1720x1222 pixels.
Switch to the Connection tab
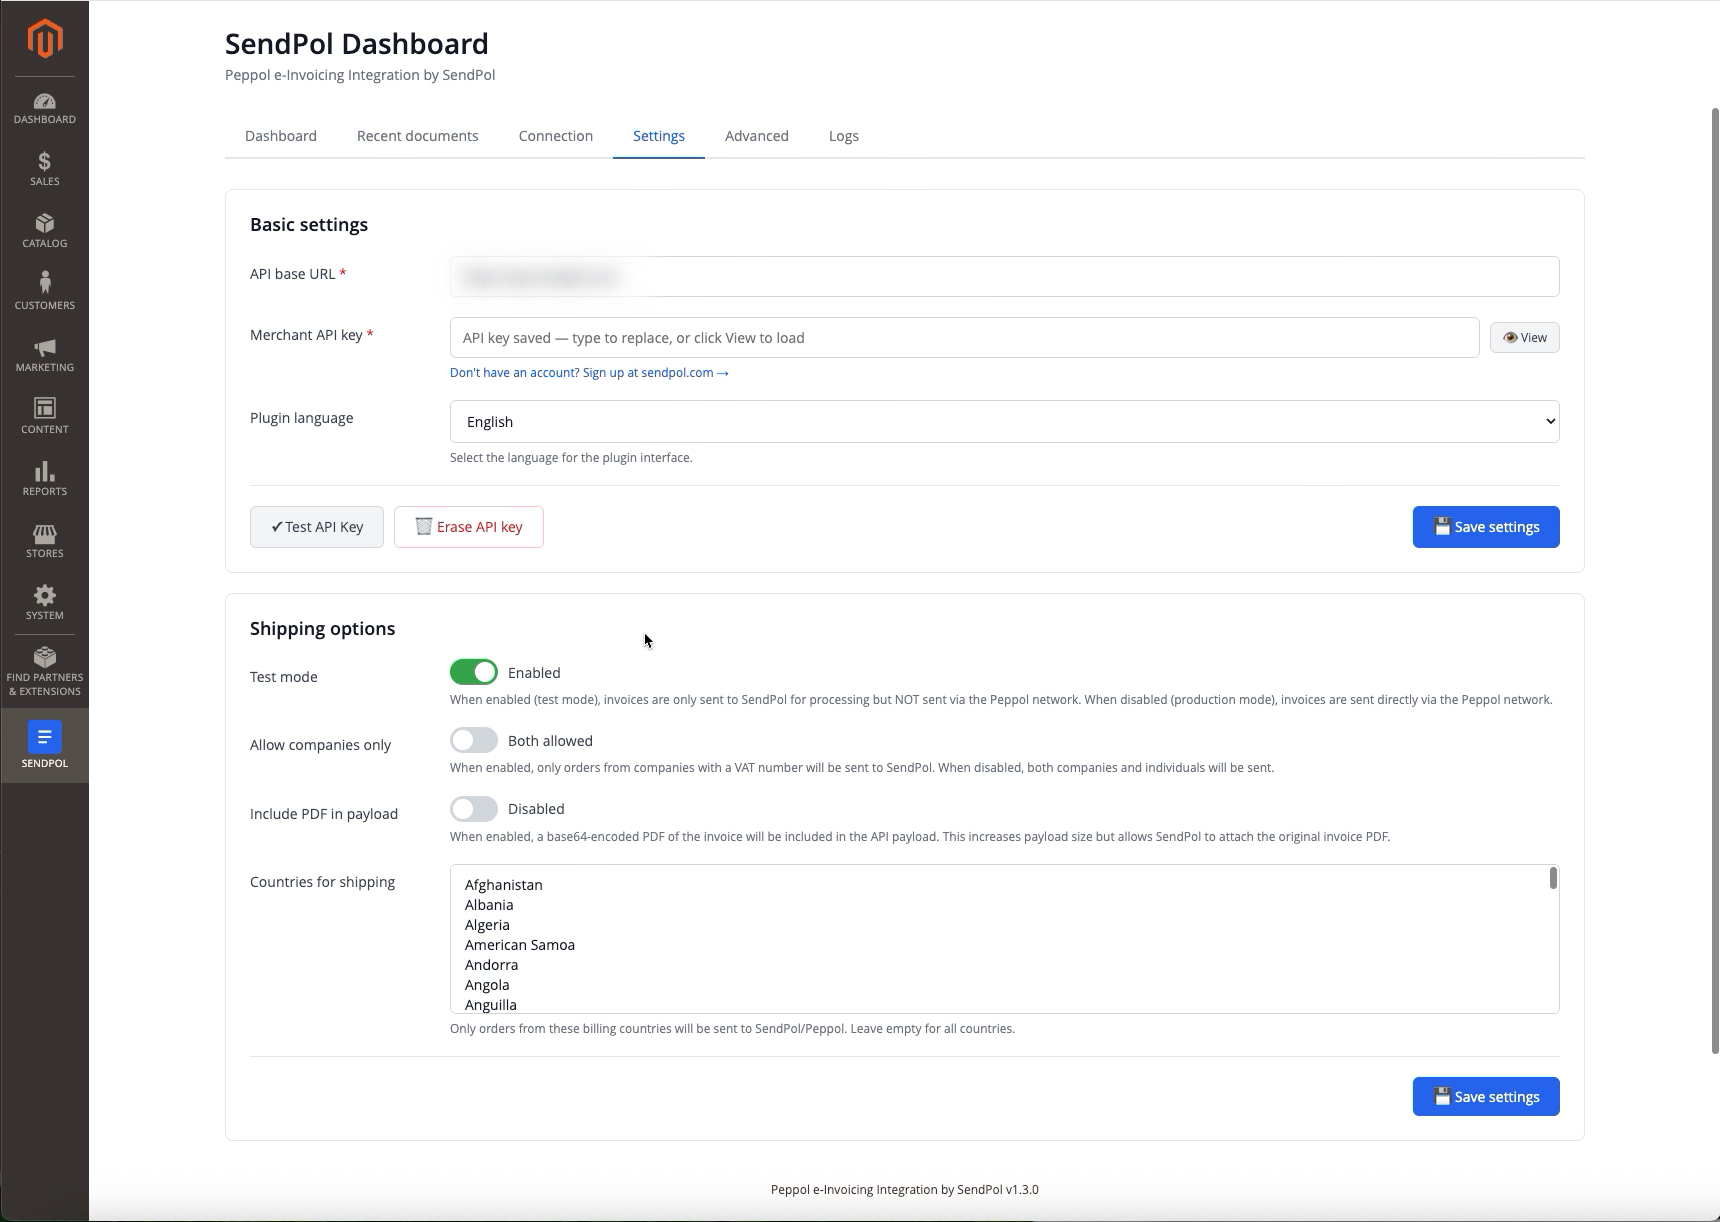556,136
